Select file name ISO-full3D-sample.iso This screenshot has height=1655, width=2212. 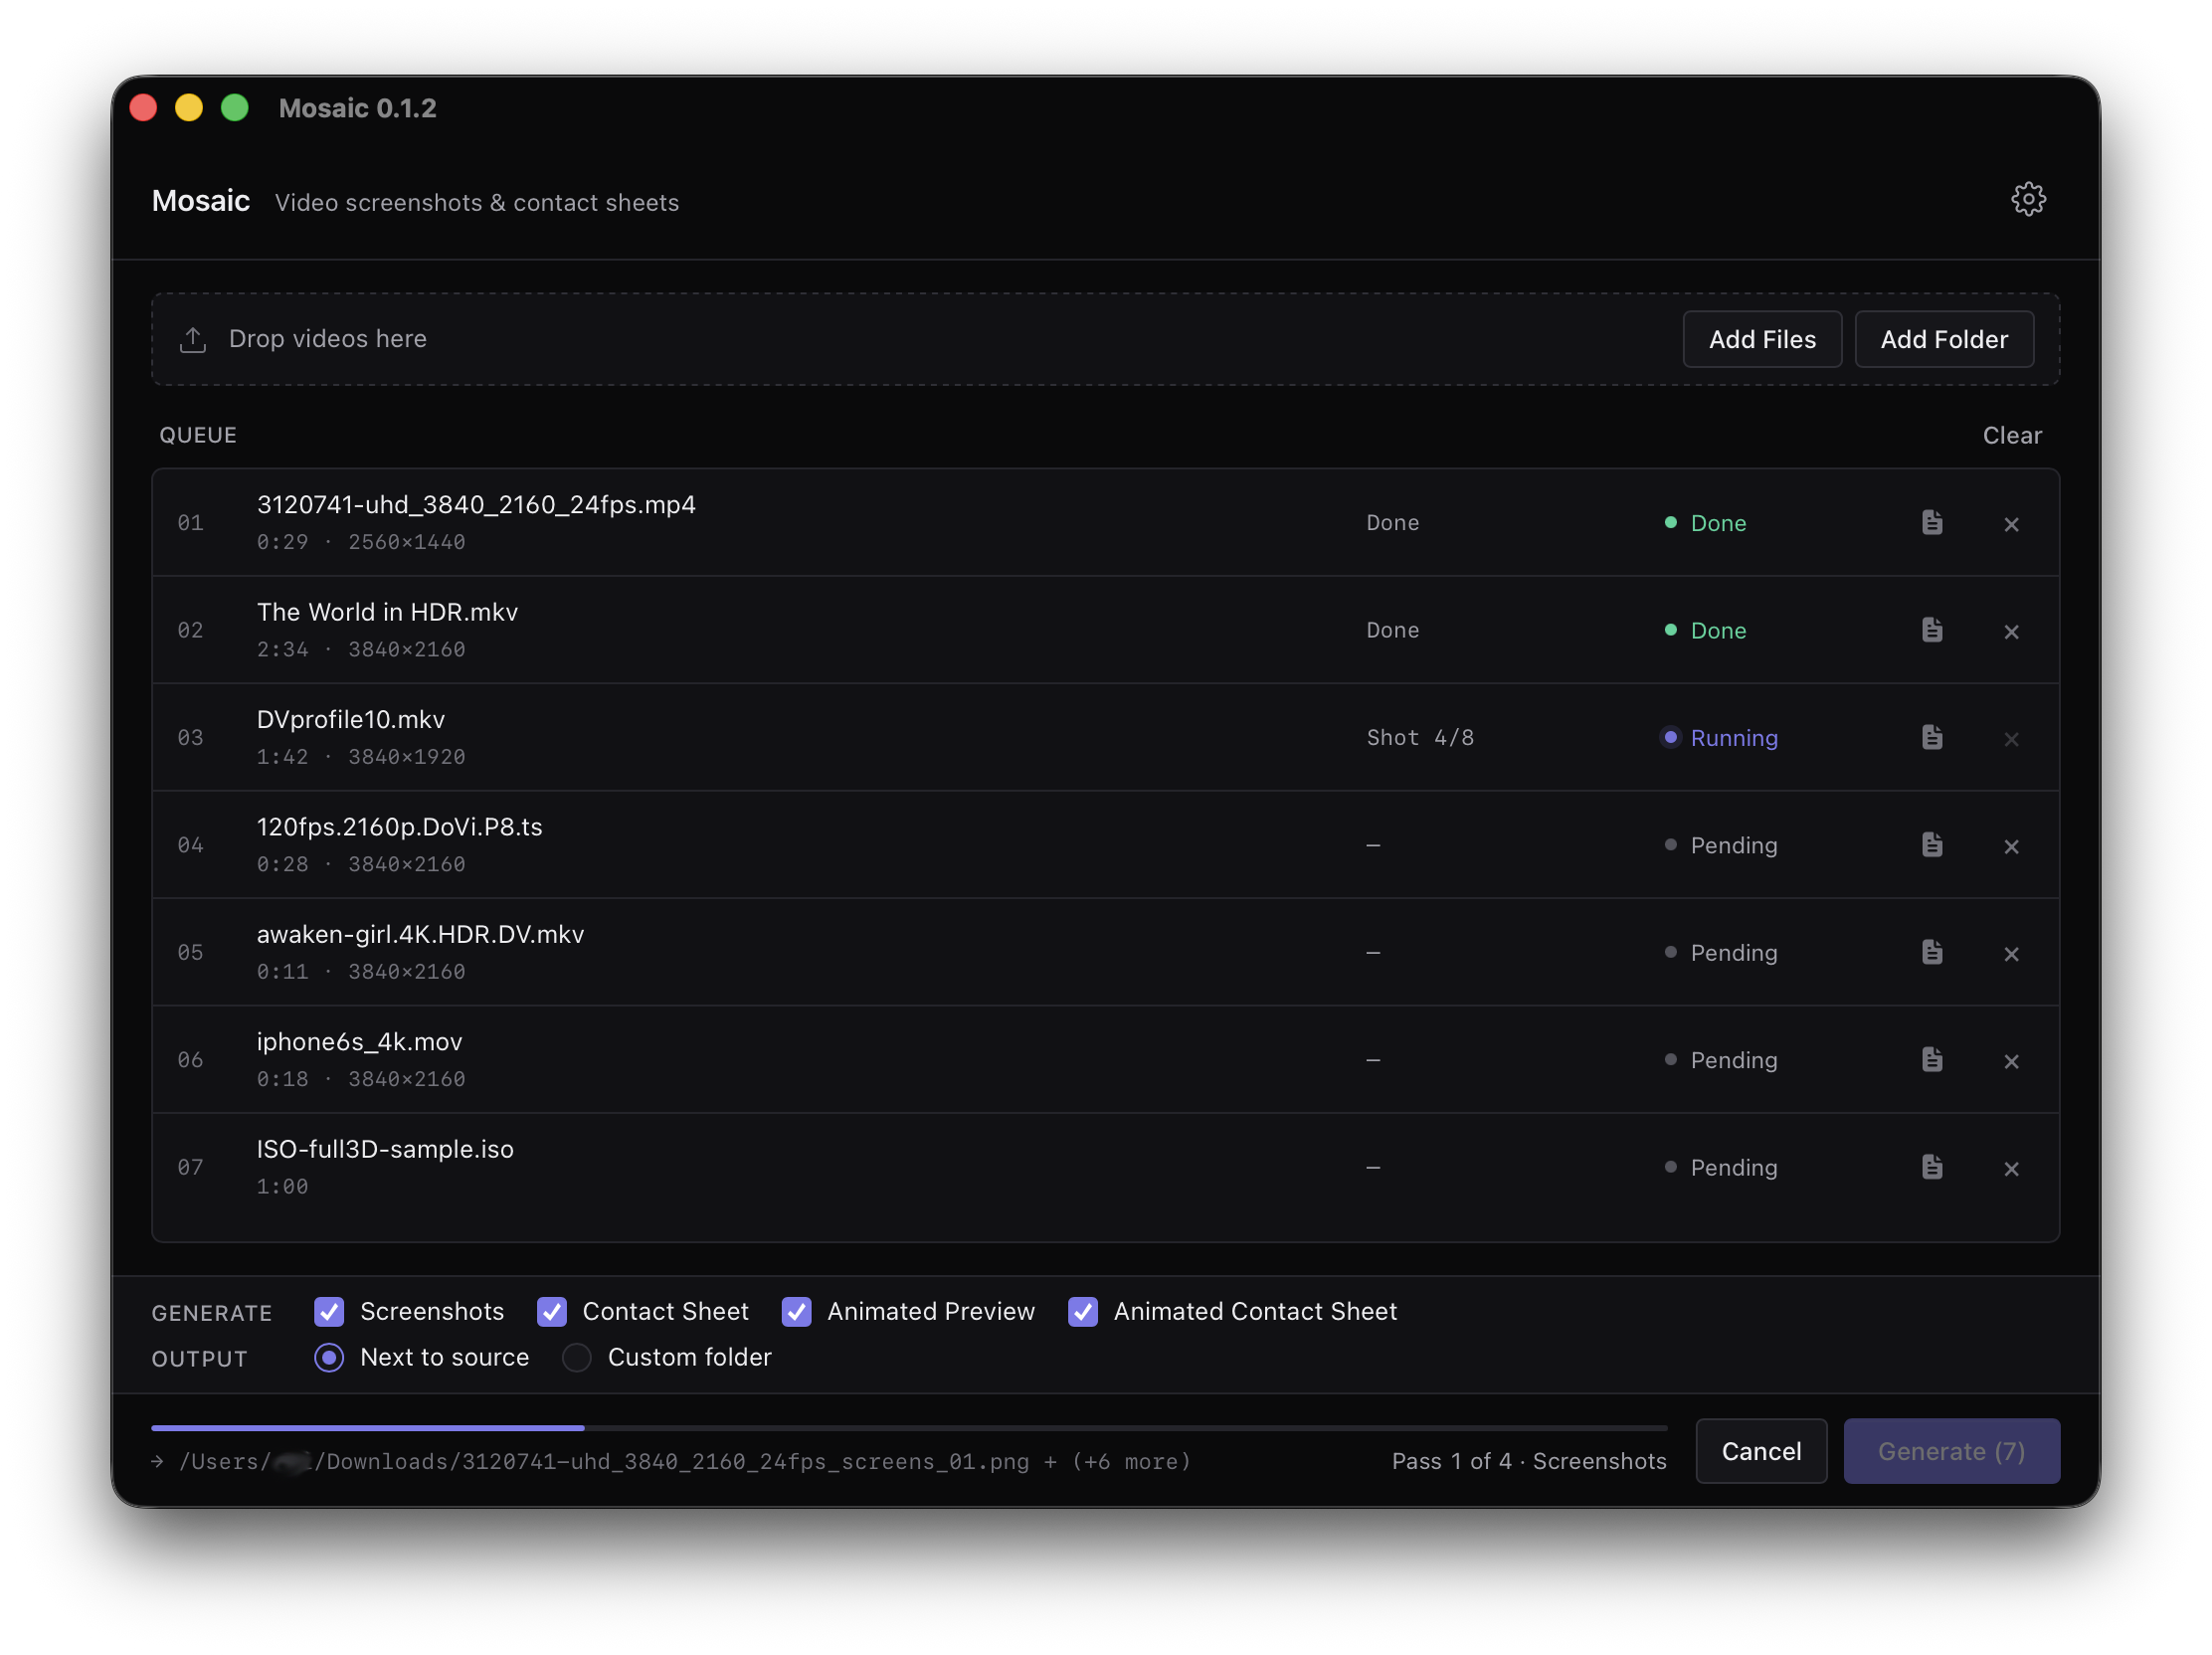(x=385, y=1149)
